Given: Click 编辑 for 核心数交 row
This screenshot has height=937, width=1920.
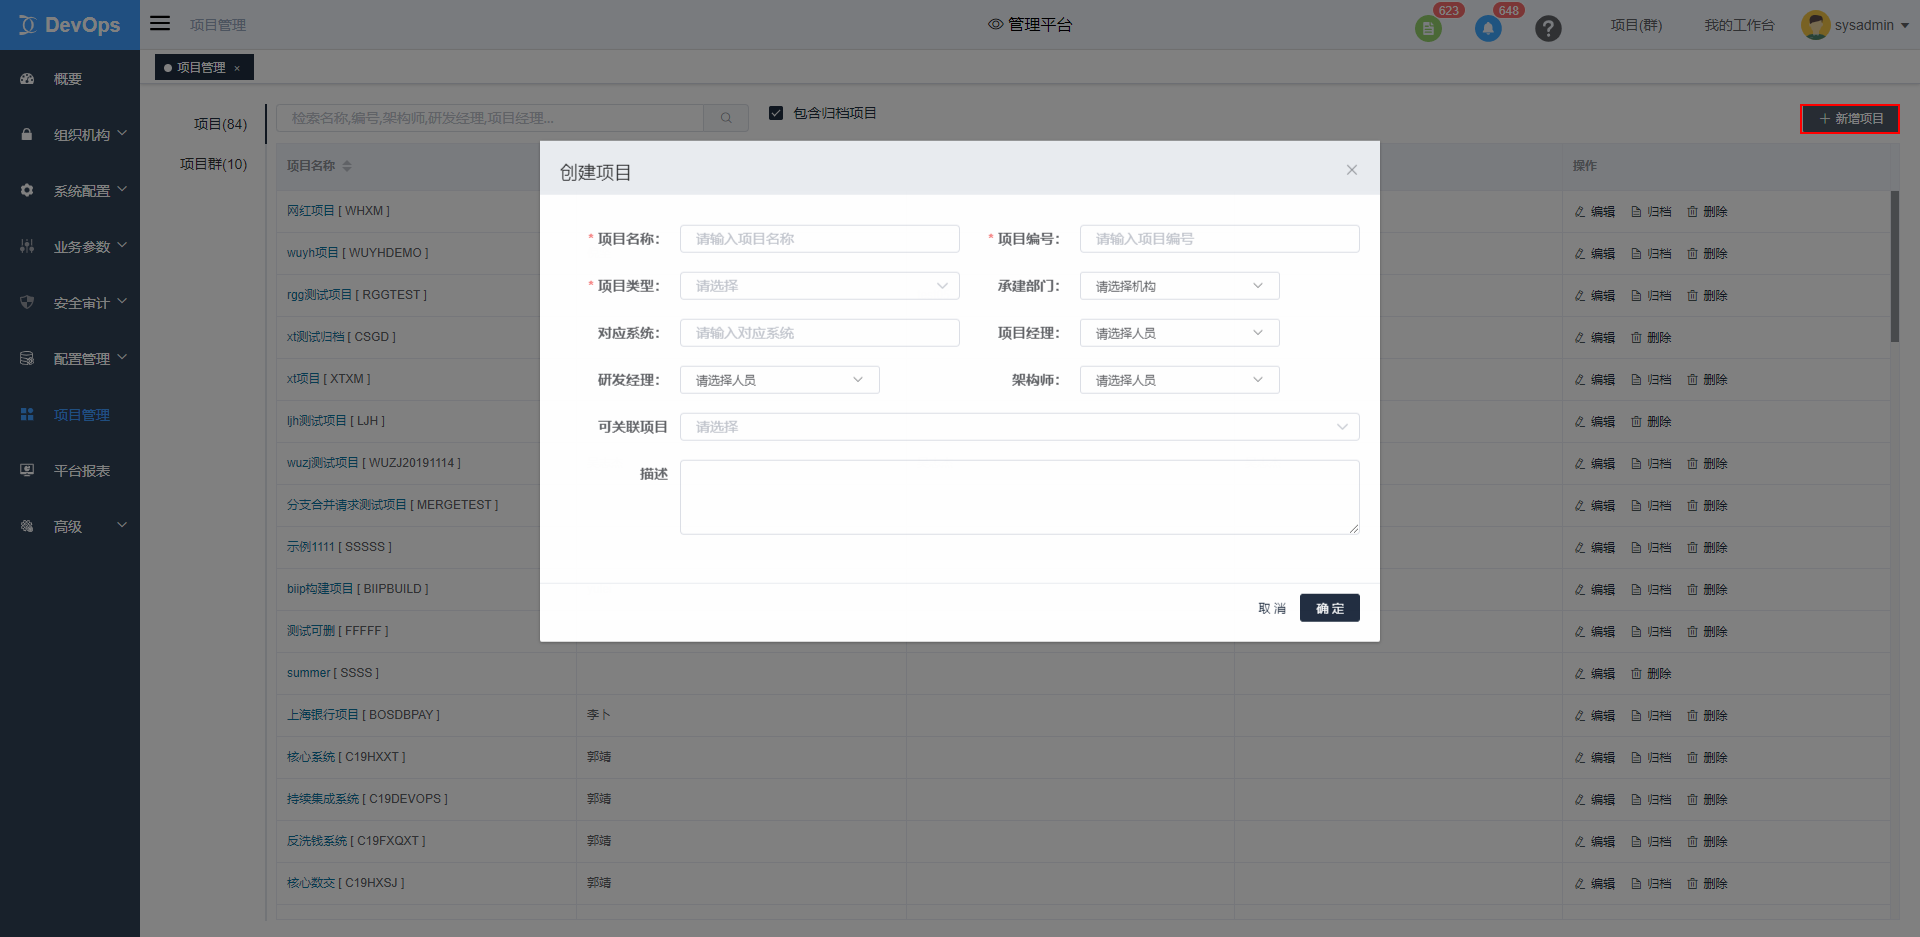Looking at the screenshot, I should (1594, 884).
